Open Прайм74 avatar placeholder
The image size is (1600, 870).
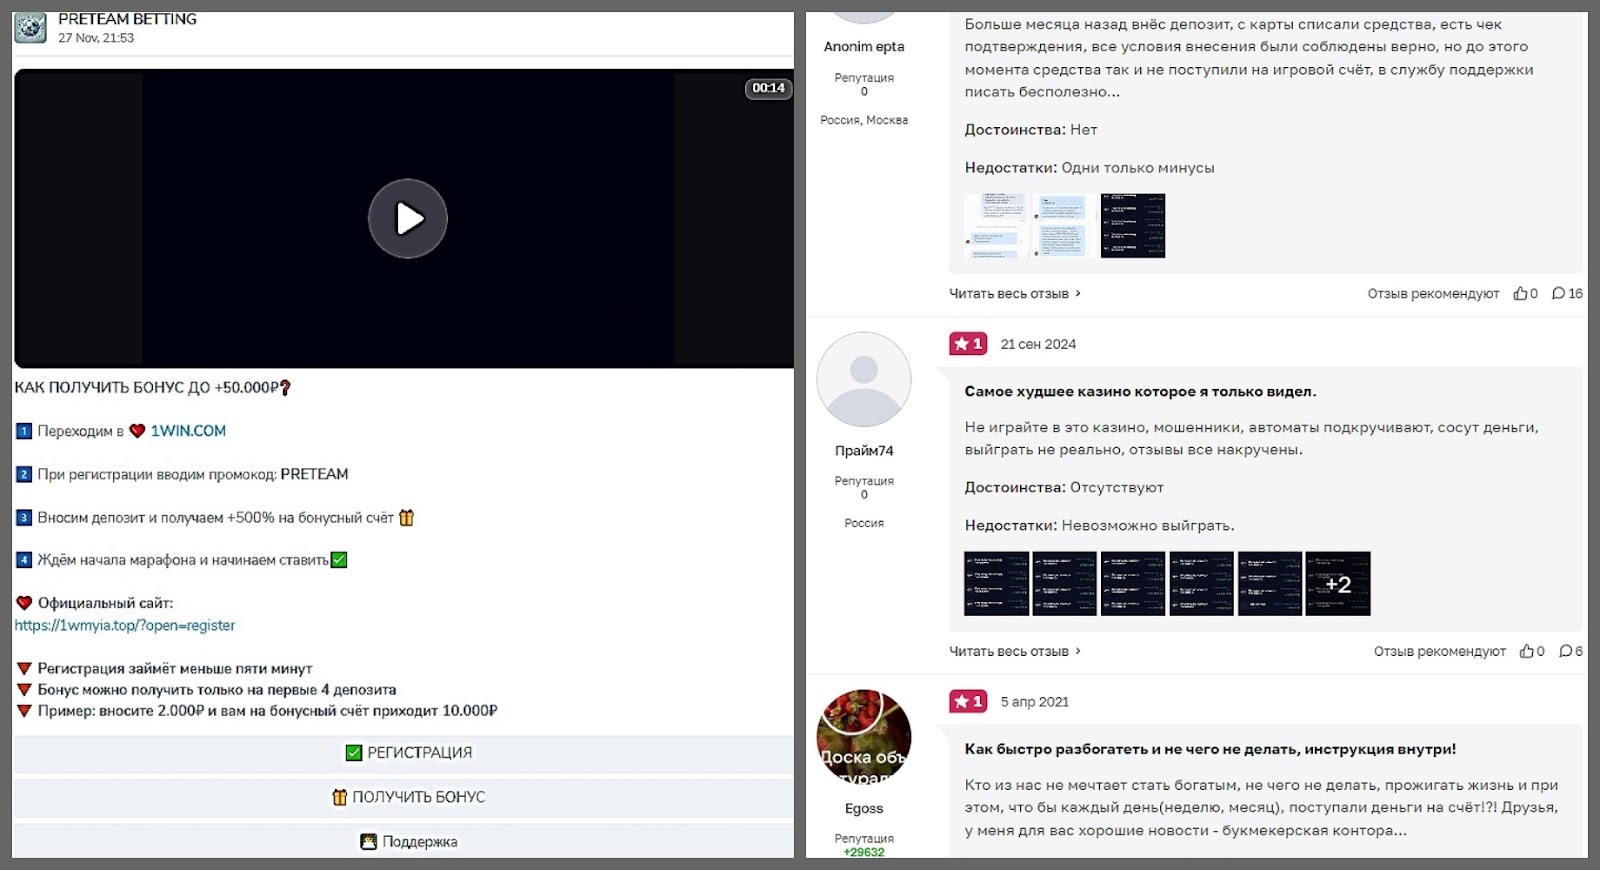point(864,380)
